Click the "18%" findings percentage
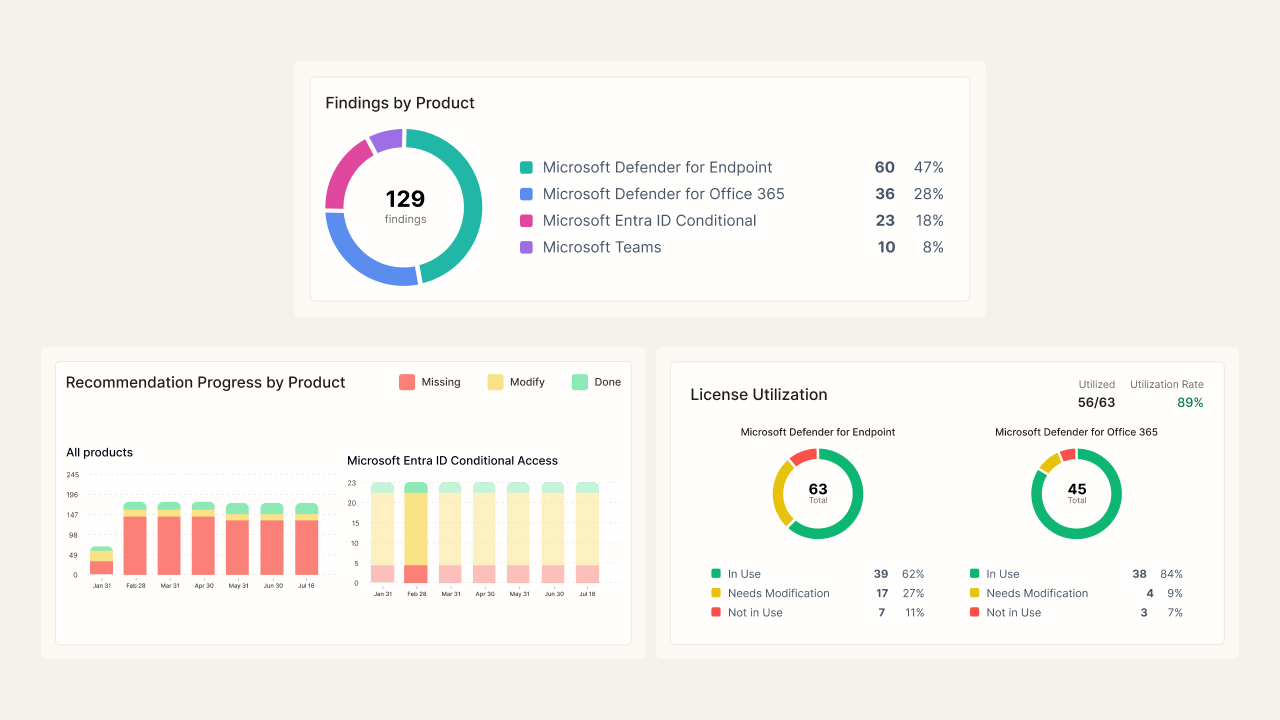 tap(929, 221)
